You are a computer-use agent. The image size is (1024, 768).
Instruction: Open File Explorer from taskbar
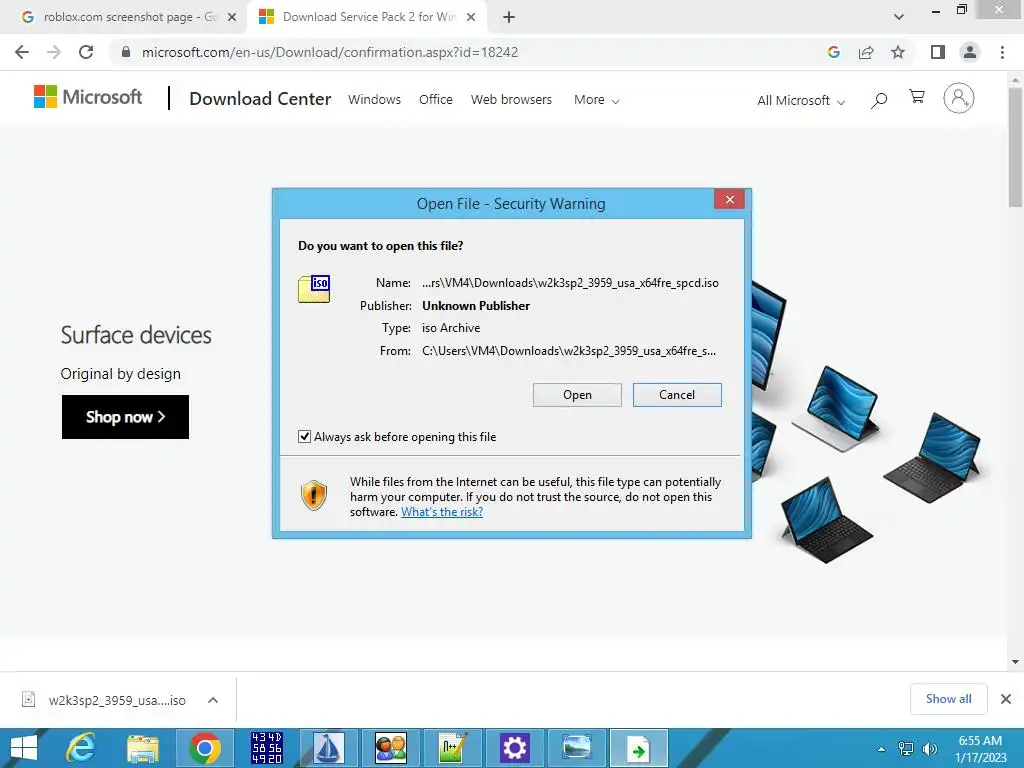143,748
